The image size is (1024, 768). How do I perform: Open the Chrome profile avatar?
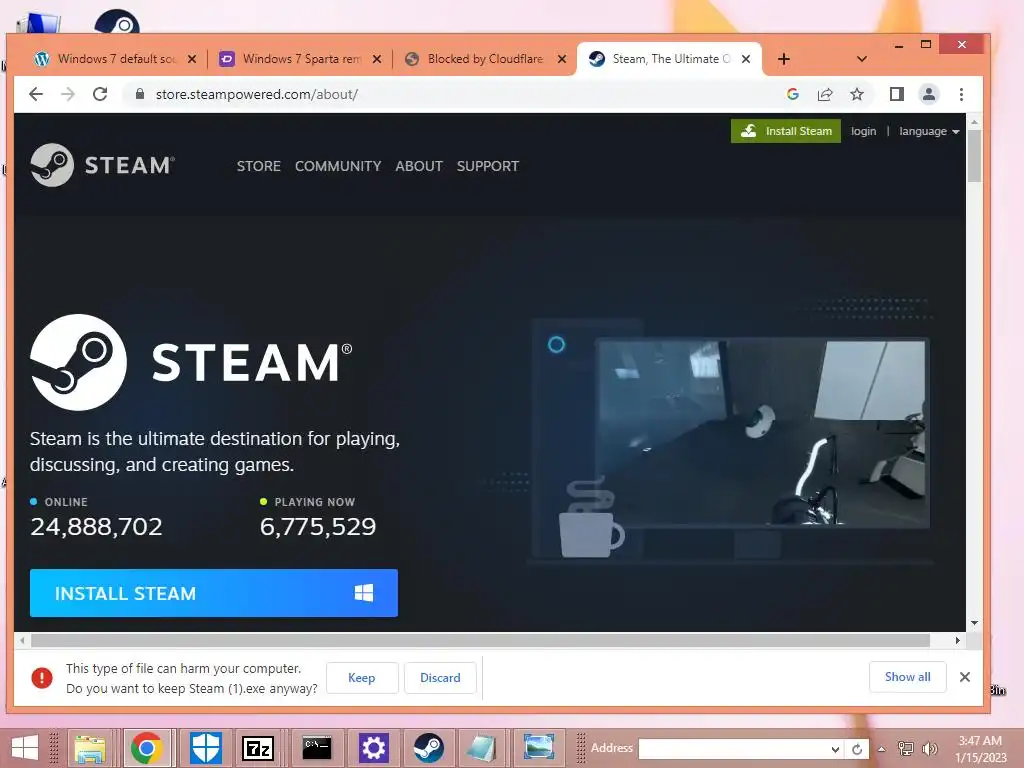click(x=929, y=94)
